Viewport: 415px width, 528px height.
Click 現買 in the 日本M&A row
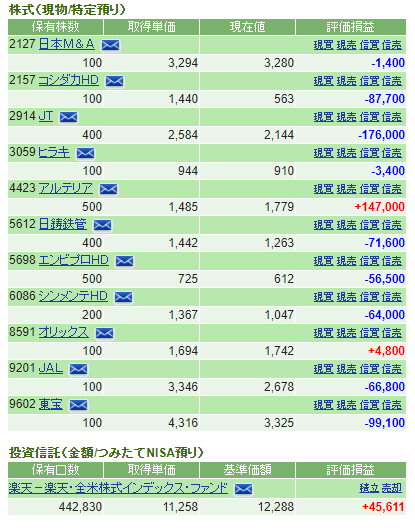point(324,45)
